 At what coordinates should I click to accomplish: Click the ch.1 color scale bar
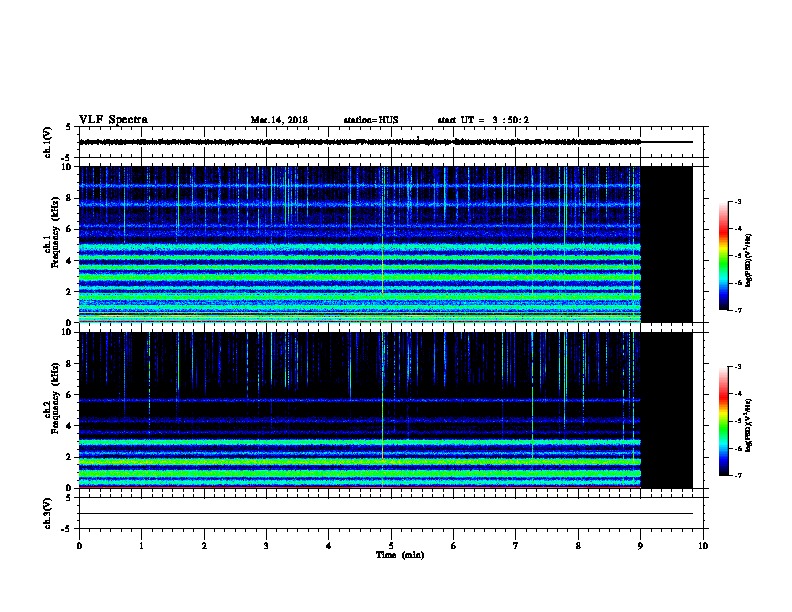[x=723, y=256]
